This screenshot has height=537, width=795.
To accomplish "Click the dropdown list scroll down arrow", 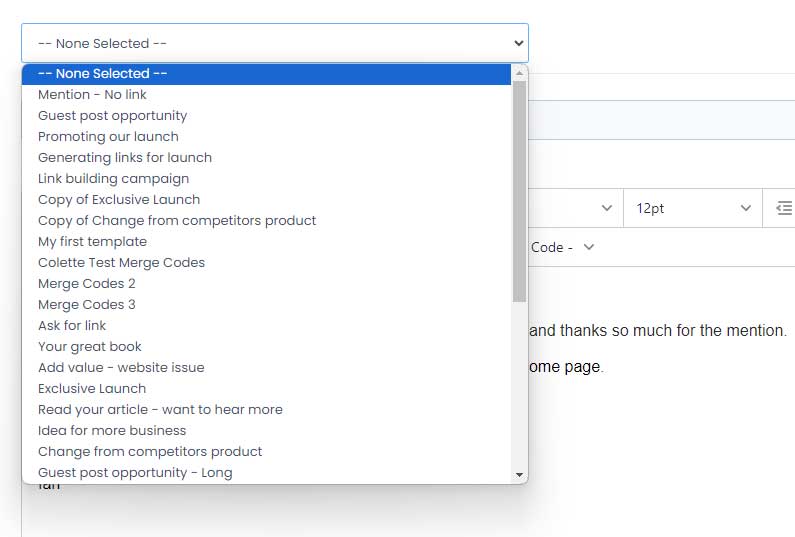I will click(x=519, y=475).
